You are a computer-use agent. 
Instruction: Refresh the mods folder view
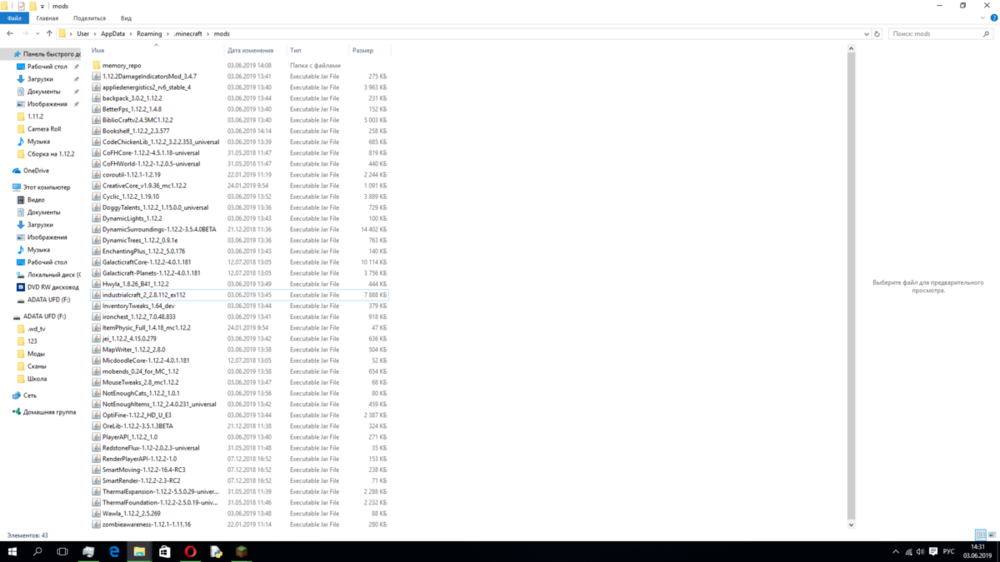click(x=877, y=34)
